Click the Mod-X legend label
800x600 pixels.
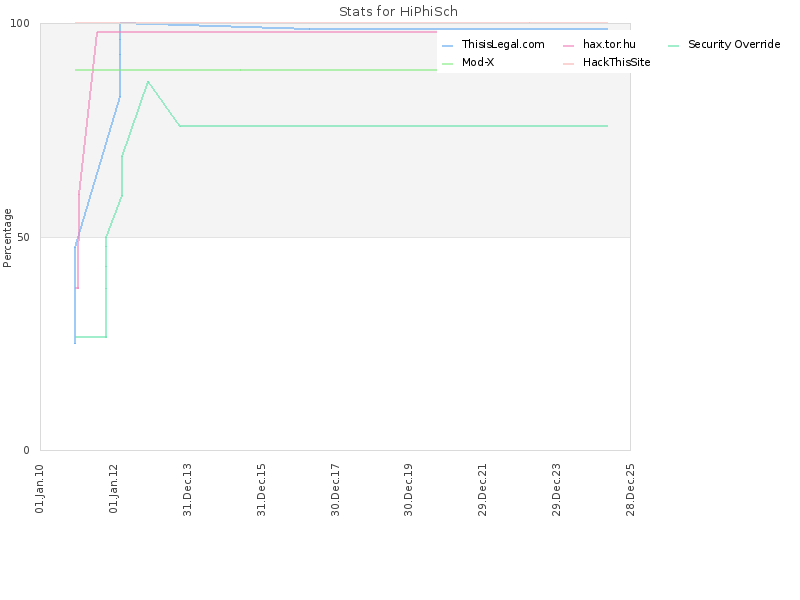click(477, 62)
